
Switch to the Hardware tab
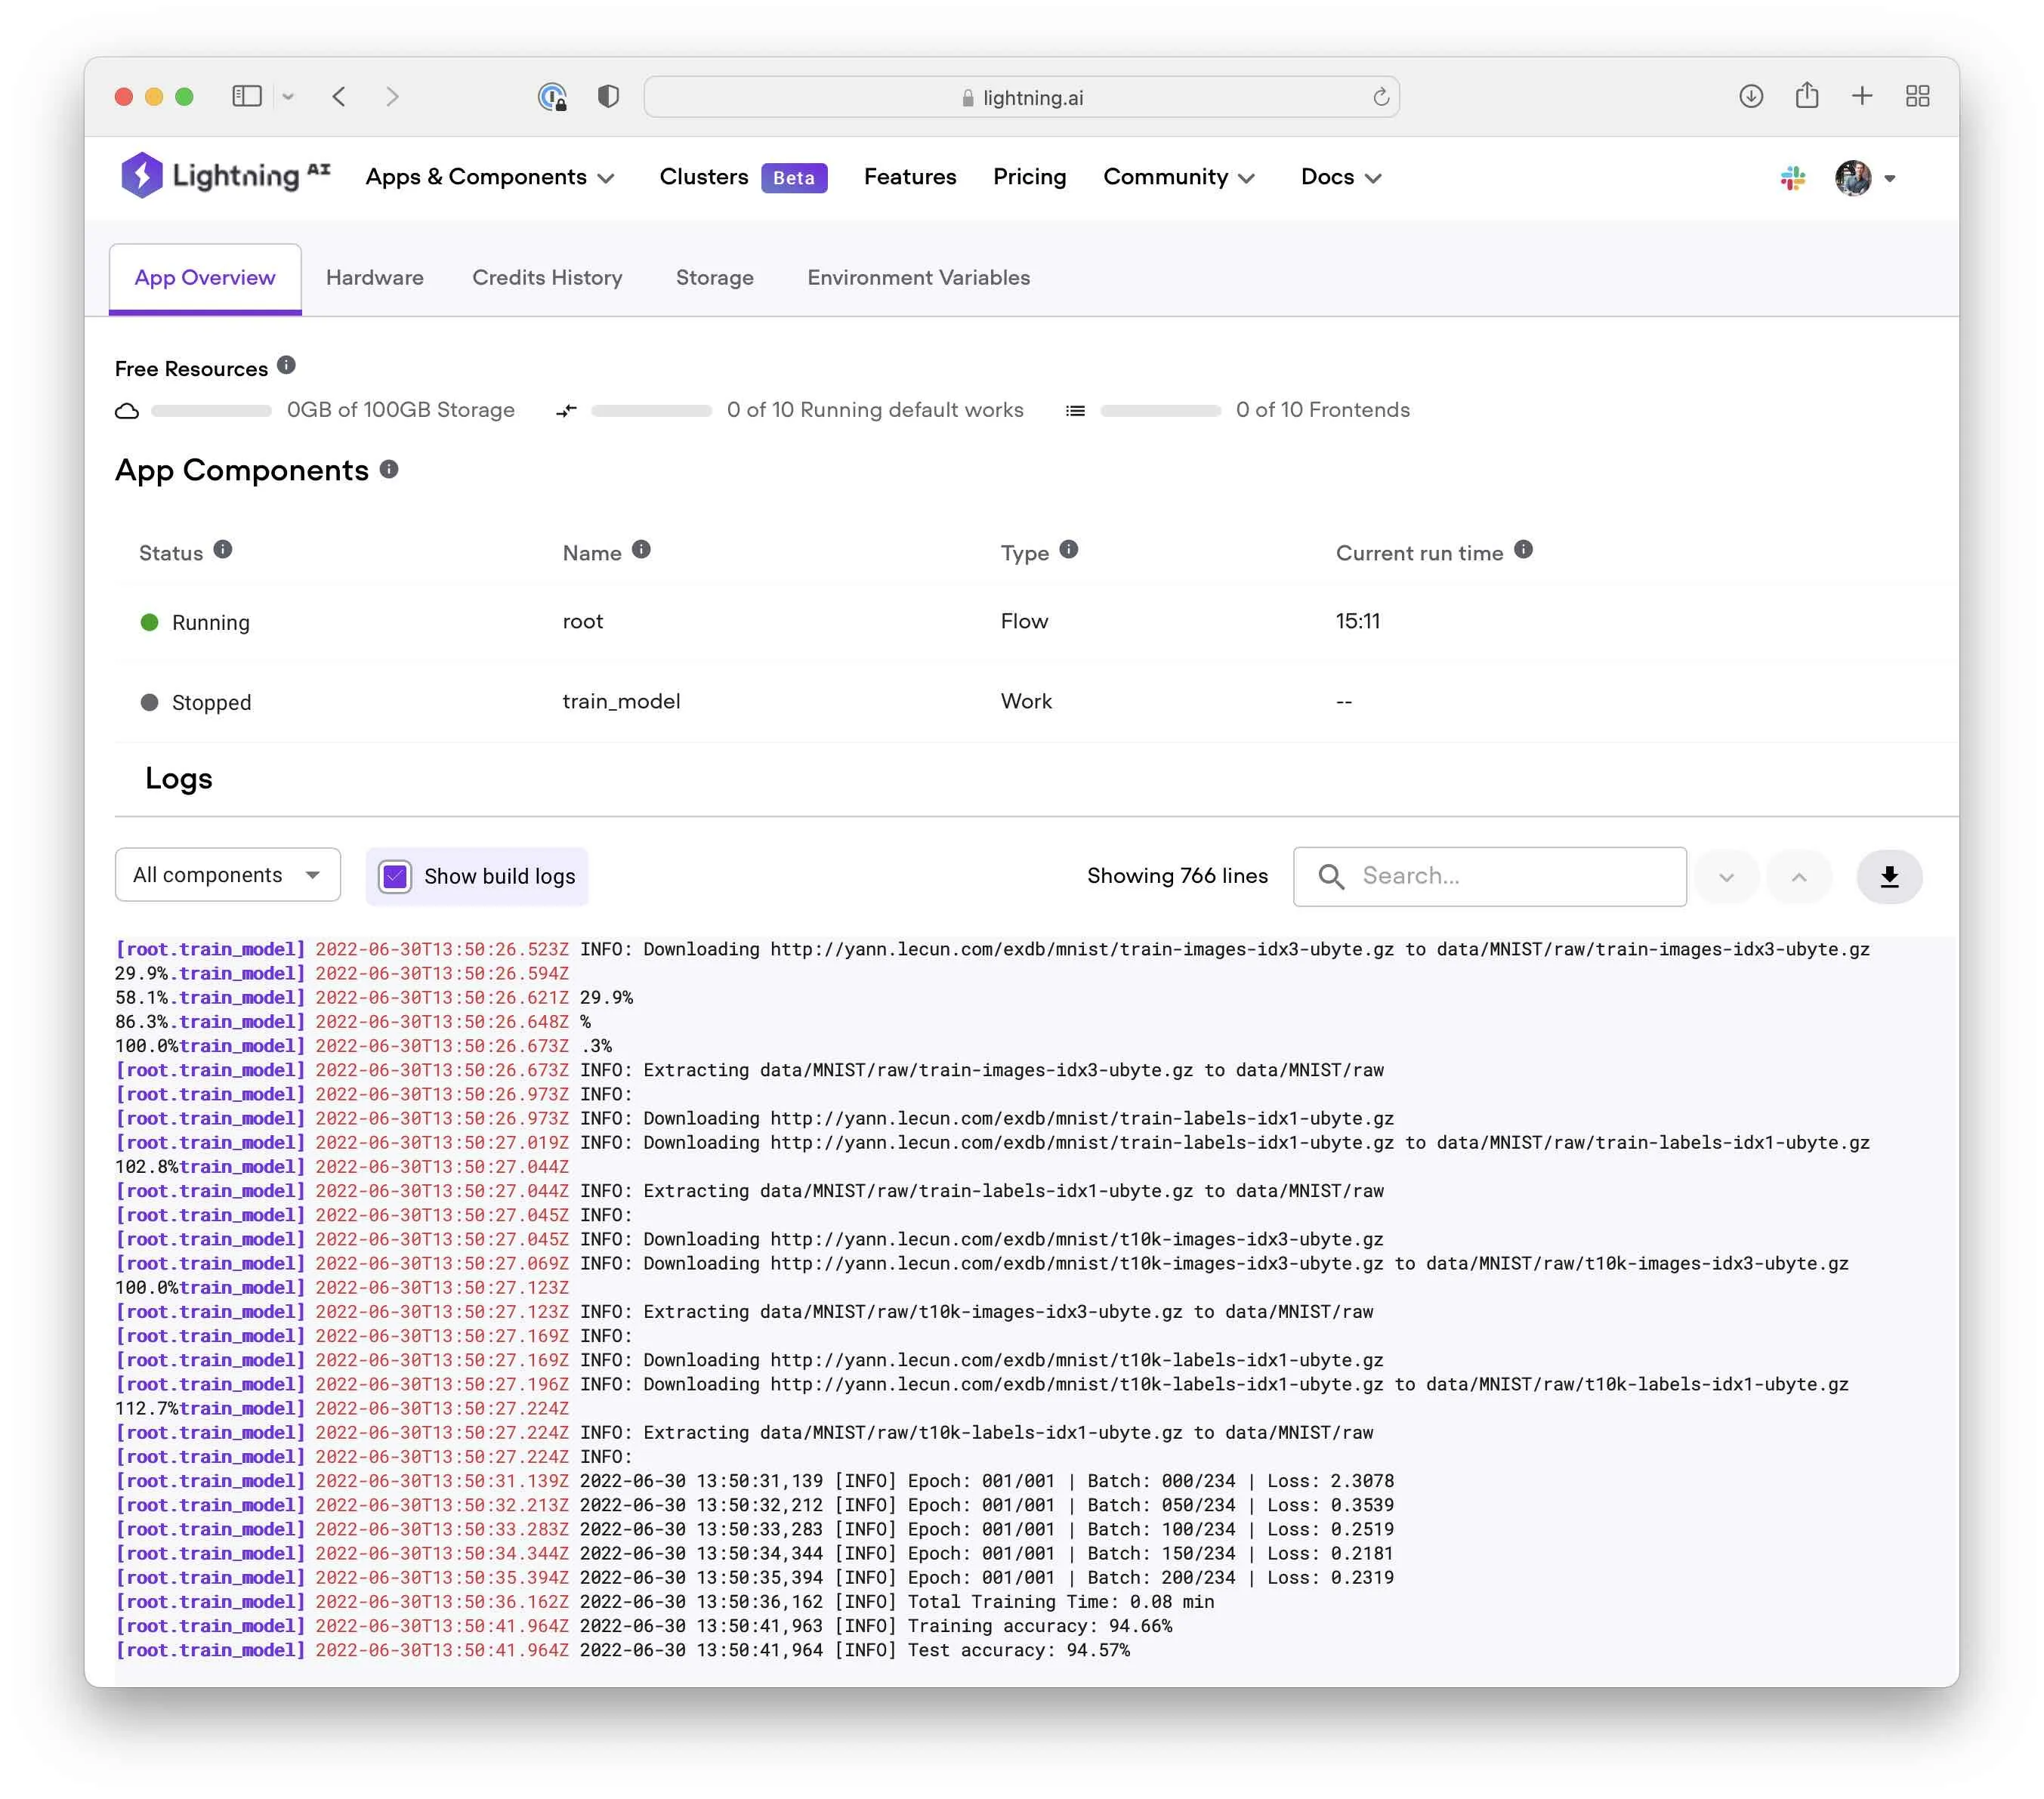375,278
